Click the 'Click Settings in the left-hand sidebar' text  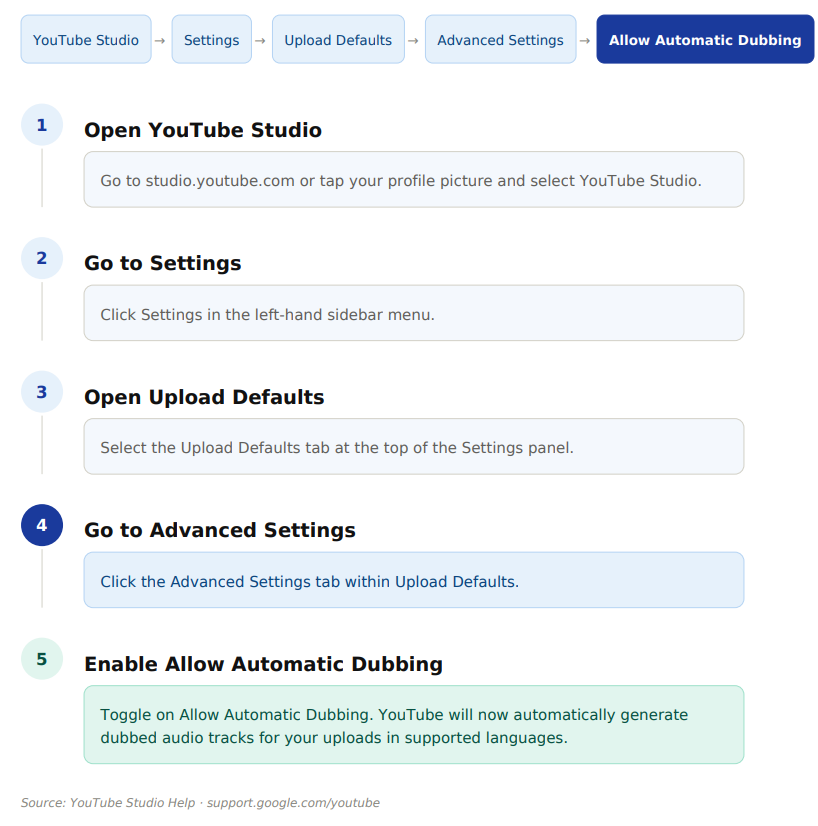click(x=267, y=314)
